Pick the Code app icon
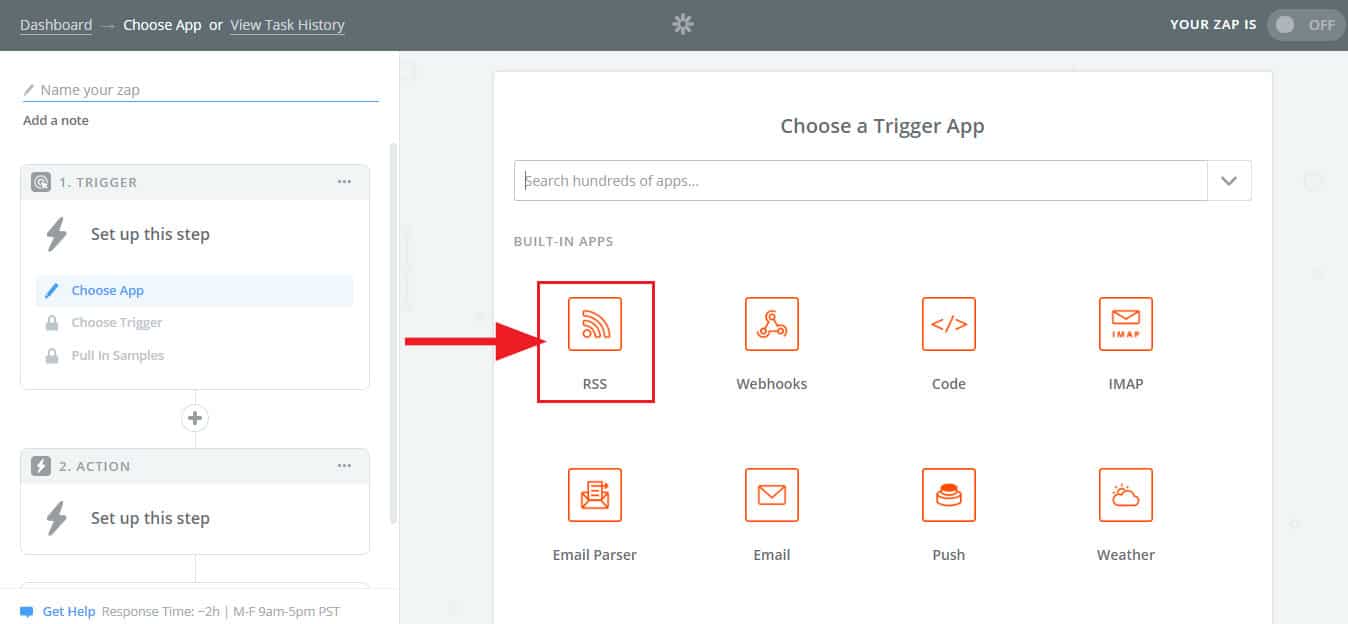 (x=949, y=324)
